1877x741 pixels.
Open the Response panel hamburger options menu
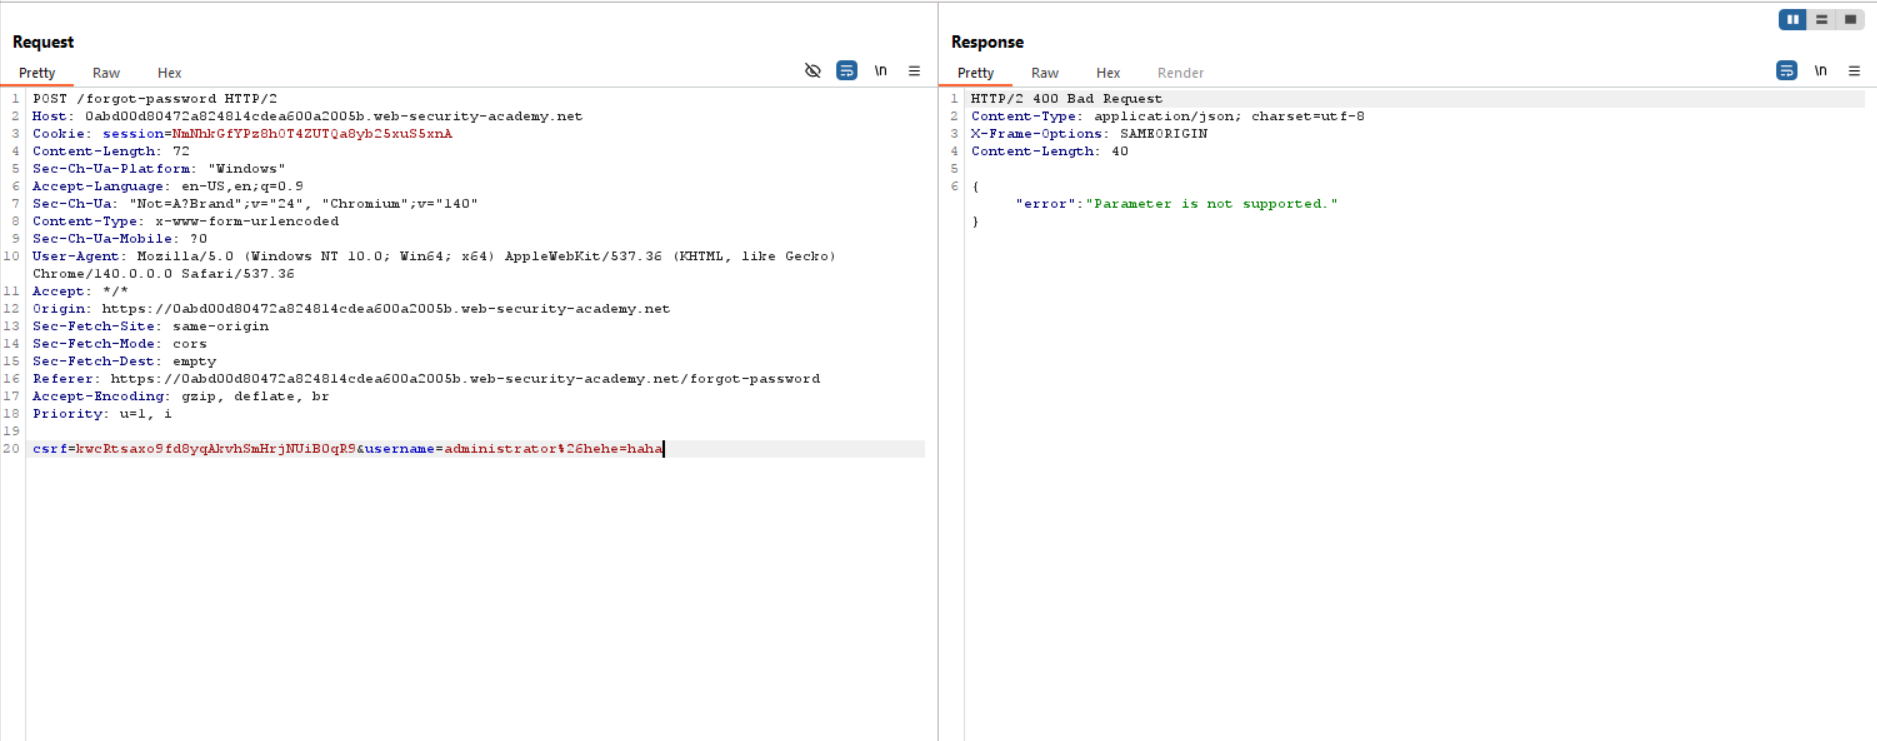click(1854, 71)
